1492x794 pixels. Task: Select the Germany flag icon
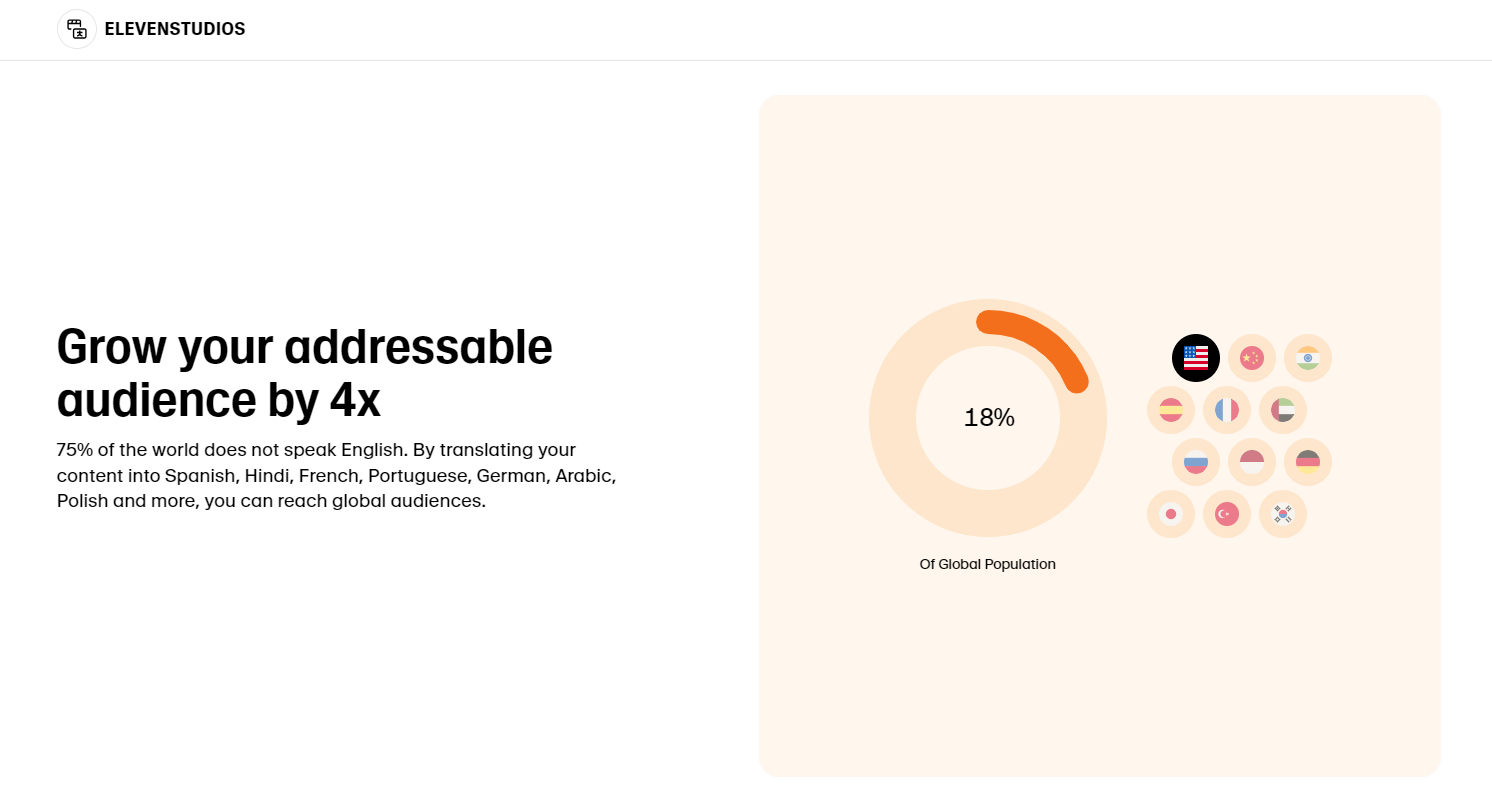pos(1308,462)
